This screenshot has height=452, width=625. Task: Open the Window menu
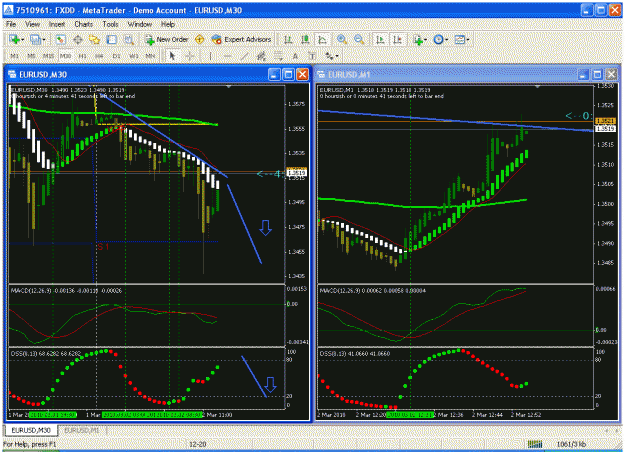click(x=140, y=24)
